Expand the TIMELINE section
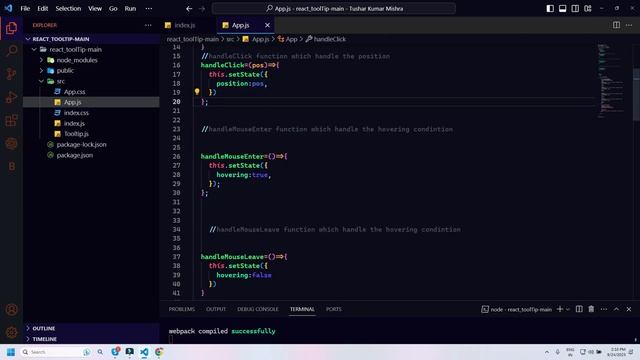Screen dimensions: 640x360 pos(91,339)
